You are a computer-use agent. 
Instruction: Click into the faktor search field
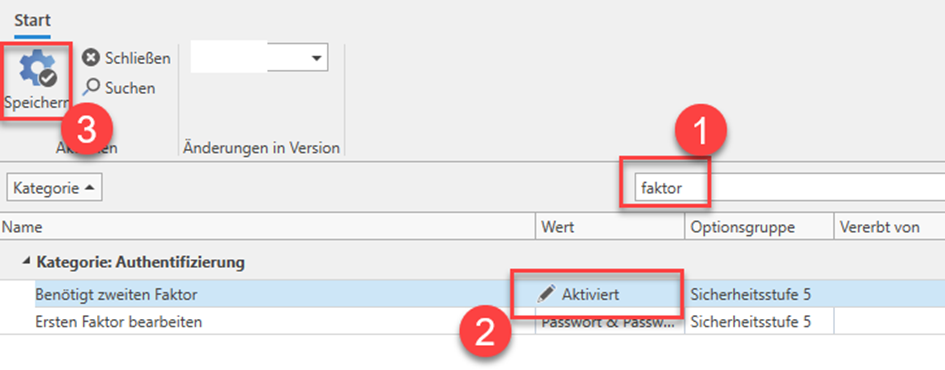pos(781,189)
